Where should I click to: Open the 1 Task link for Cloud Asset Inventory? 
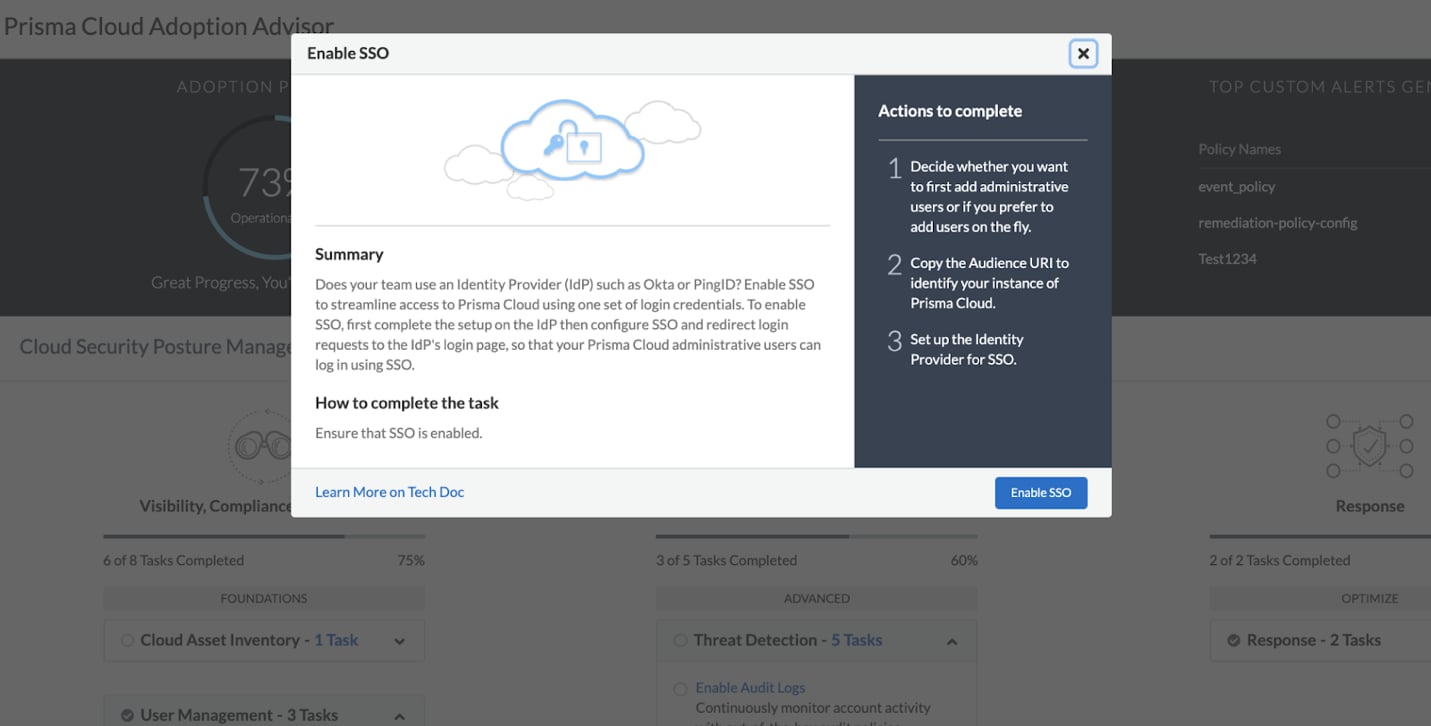click(336, 640)
